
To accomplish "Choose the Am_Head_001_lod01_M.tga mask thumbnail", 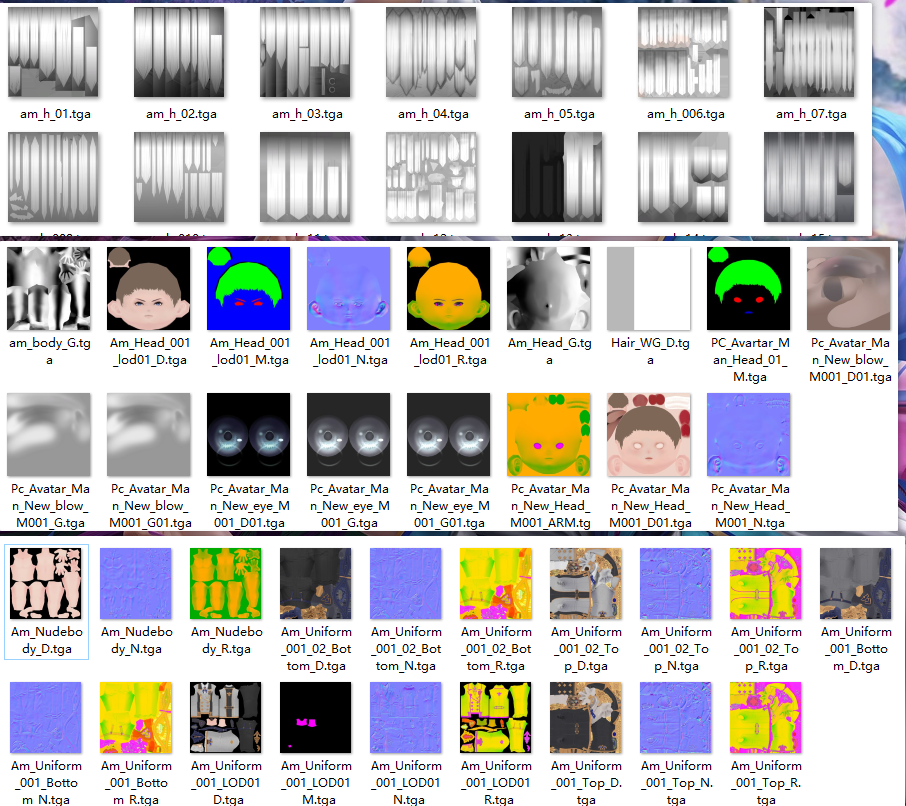I will [x=248, y=288].
